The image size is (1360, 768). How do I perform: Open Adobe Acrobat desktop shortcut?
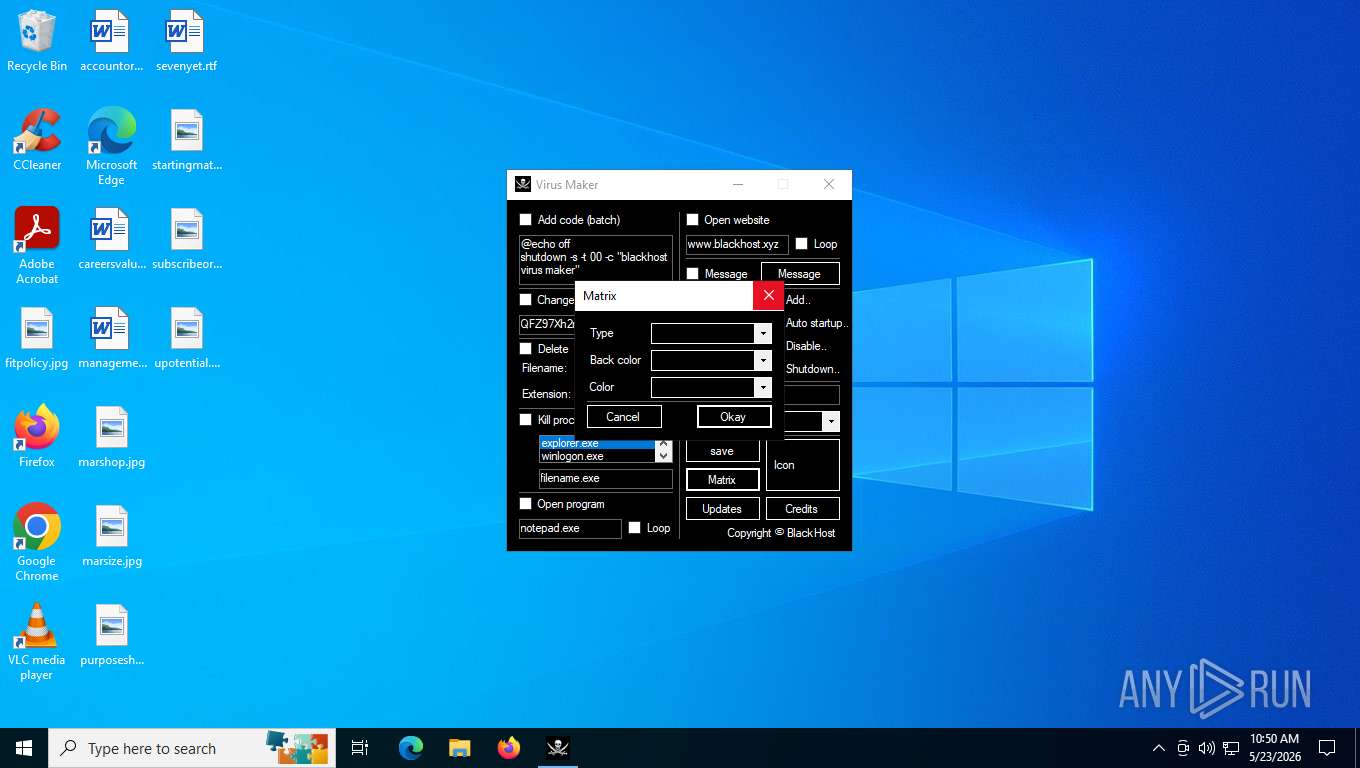pos(37,246)
